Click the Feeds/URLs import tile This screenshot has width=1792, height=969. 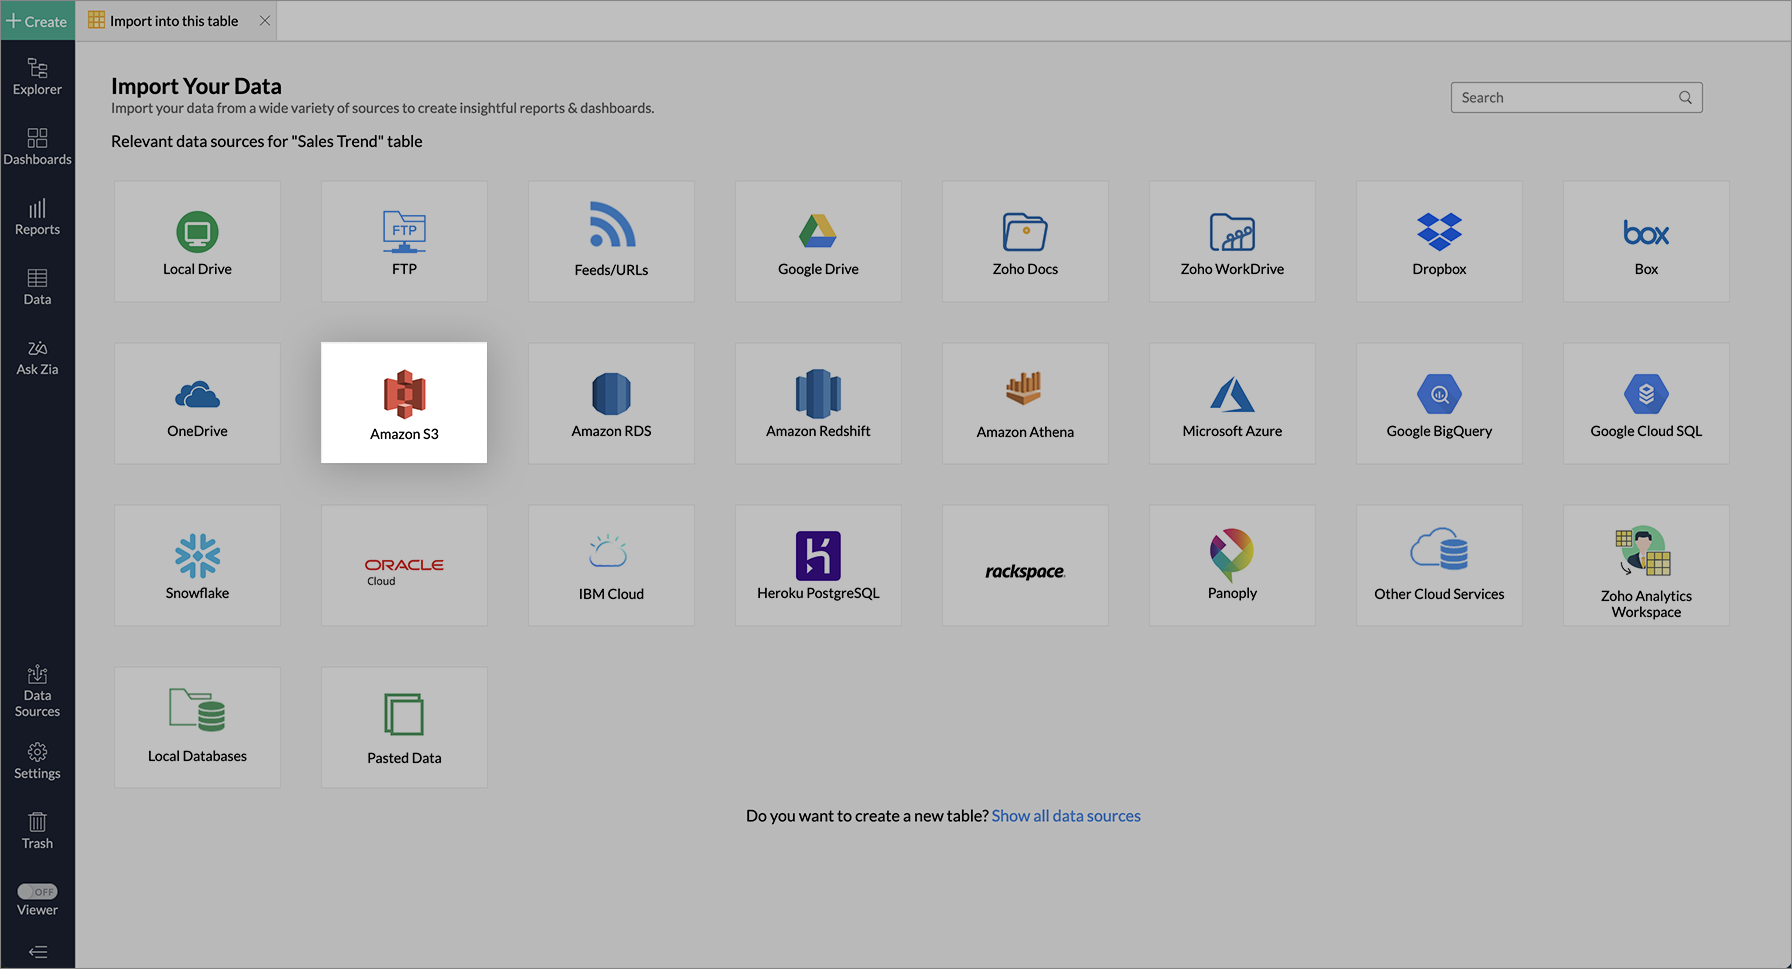(x=611, y=242)
